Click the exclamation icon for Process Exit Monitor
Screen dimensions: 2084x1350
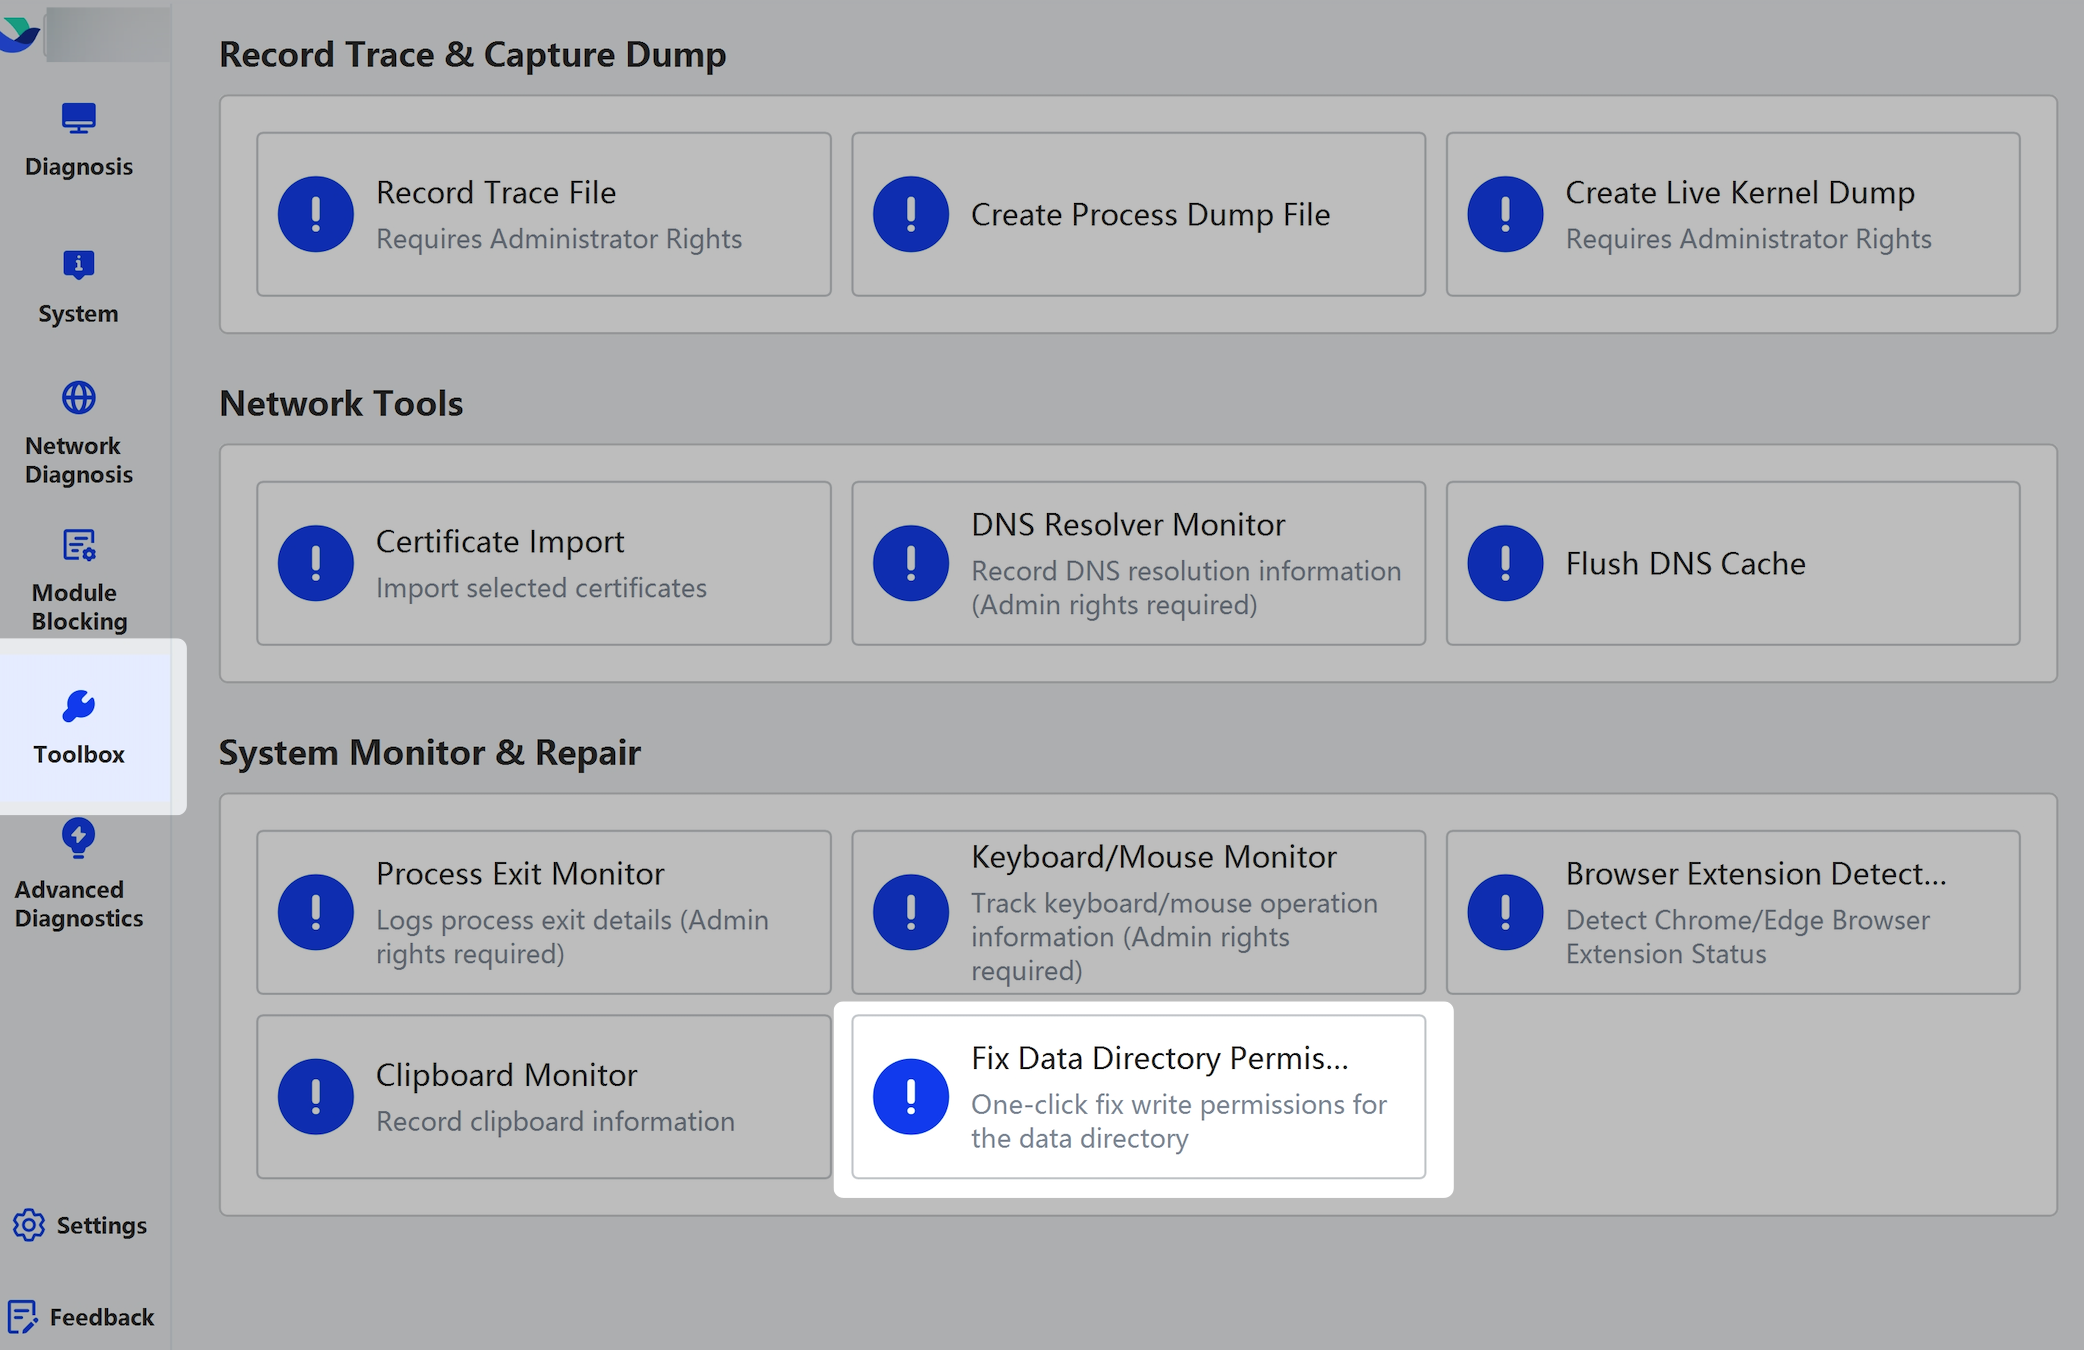pyautogui.click(x=316, y=912)
